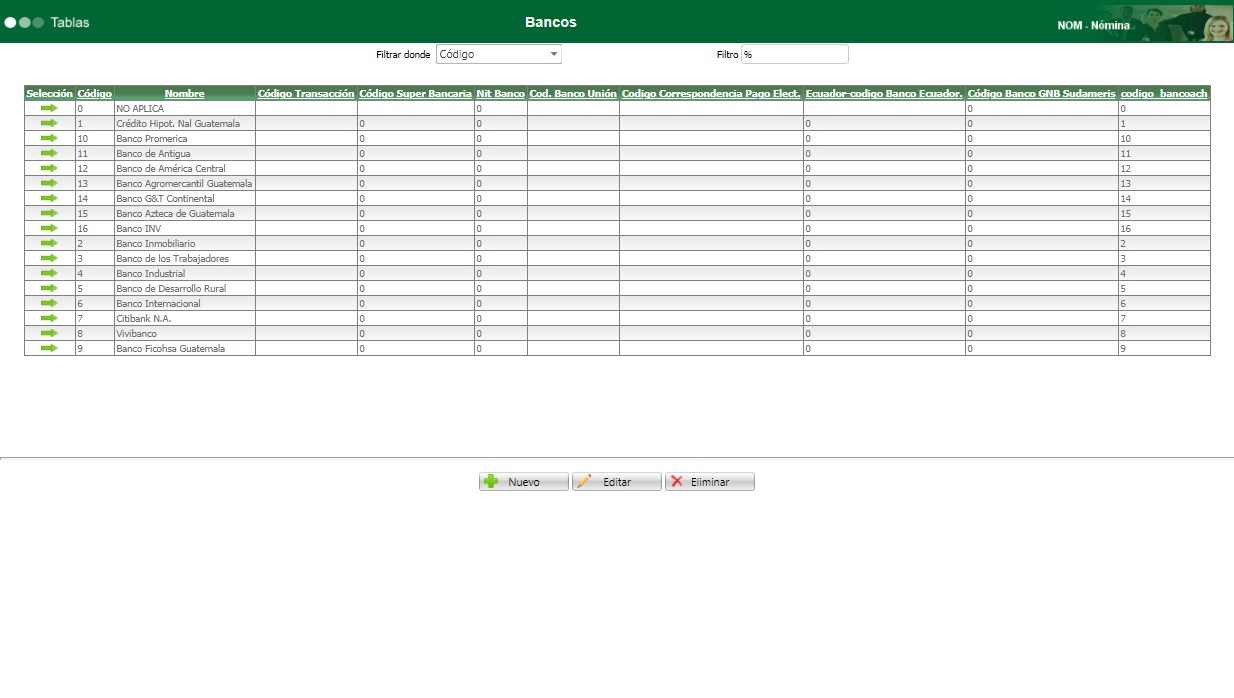Click the Banco G&T Continental name cell
The width and height of the screenshot is (1234, 698).
pos(185,198)
